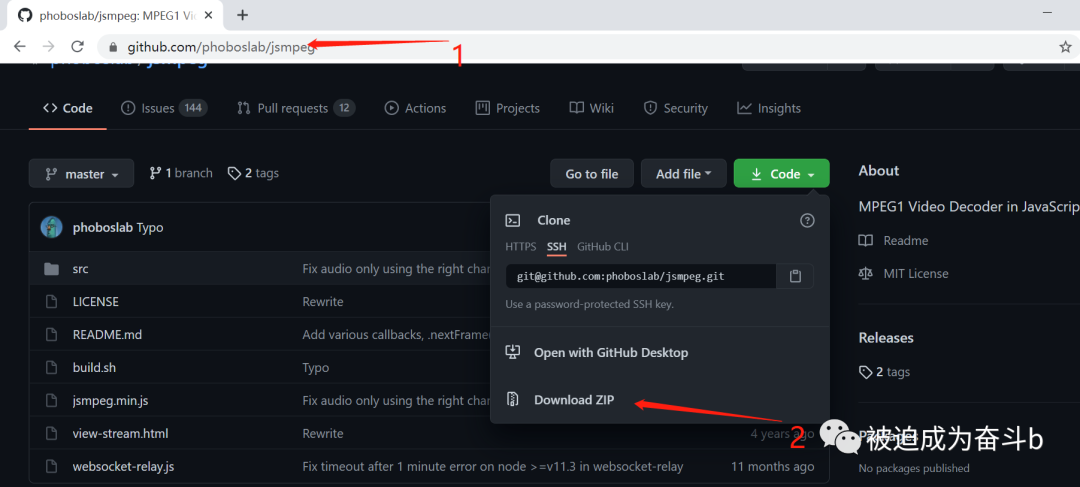
Task: Open the build.sh file
Action: 94,368
